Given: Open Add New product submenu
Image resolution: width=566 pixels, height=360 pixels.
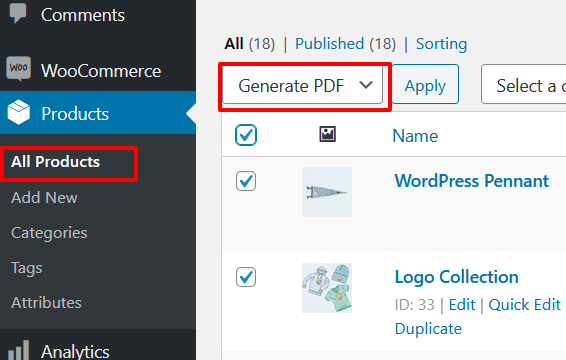Looking at the screenshot, I should pos(44,198).
